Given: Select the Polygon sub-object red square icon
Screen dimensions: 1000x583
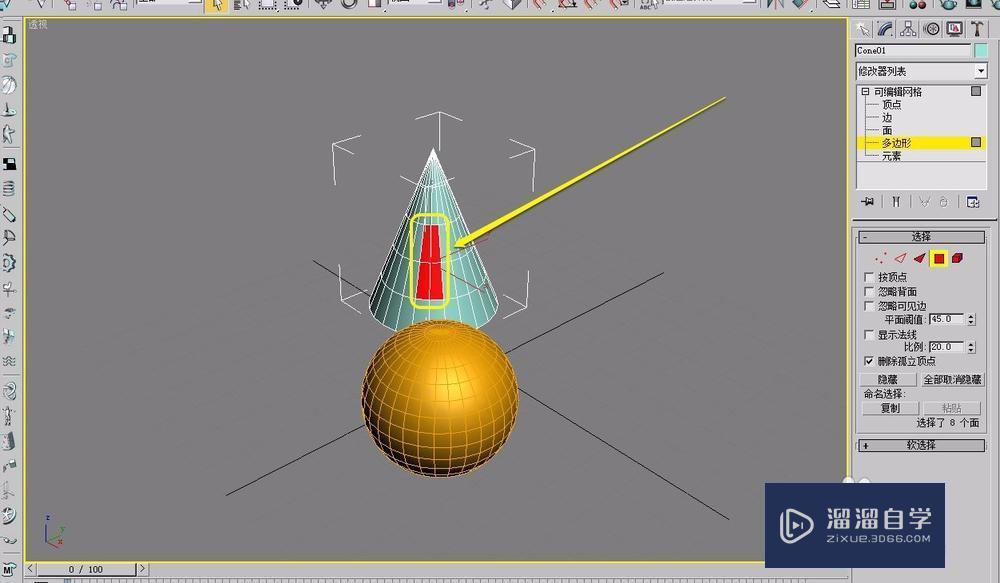Looking at the screenshot, I should tap(940, 258).
